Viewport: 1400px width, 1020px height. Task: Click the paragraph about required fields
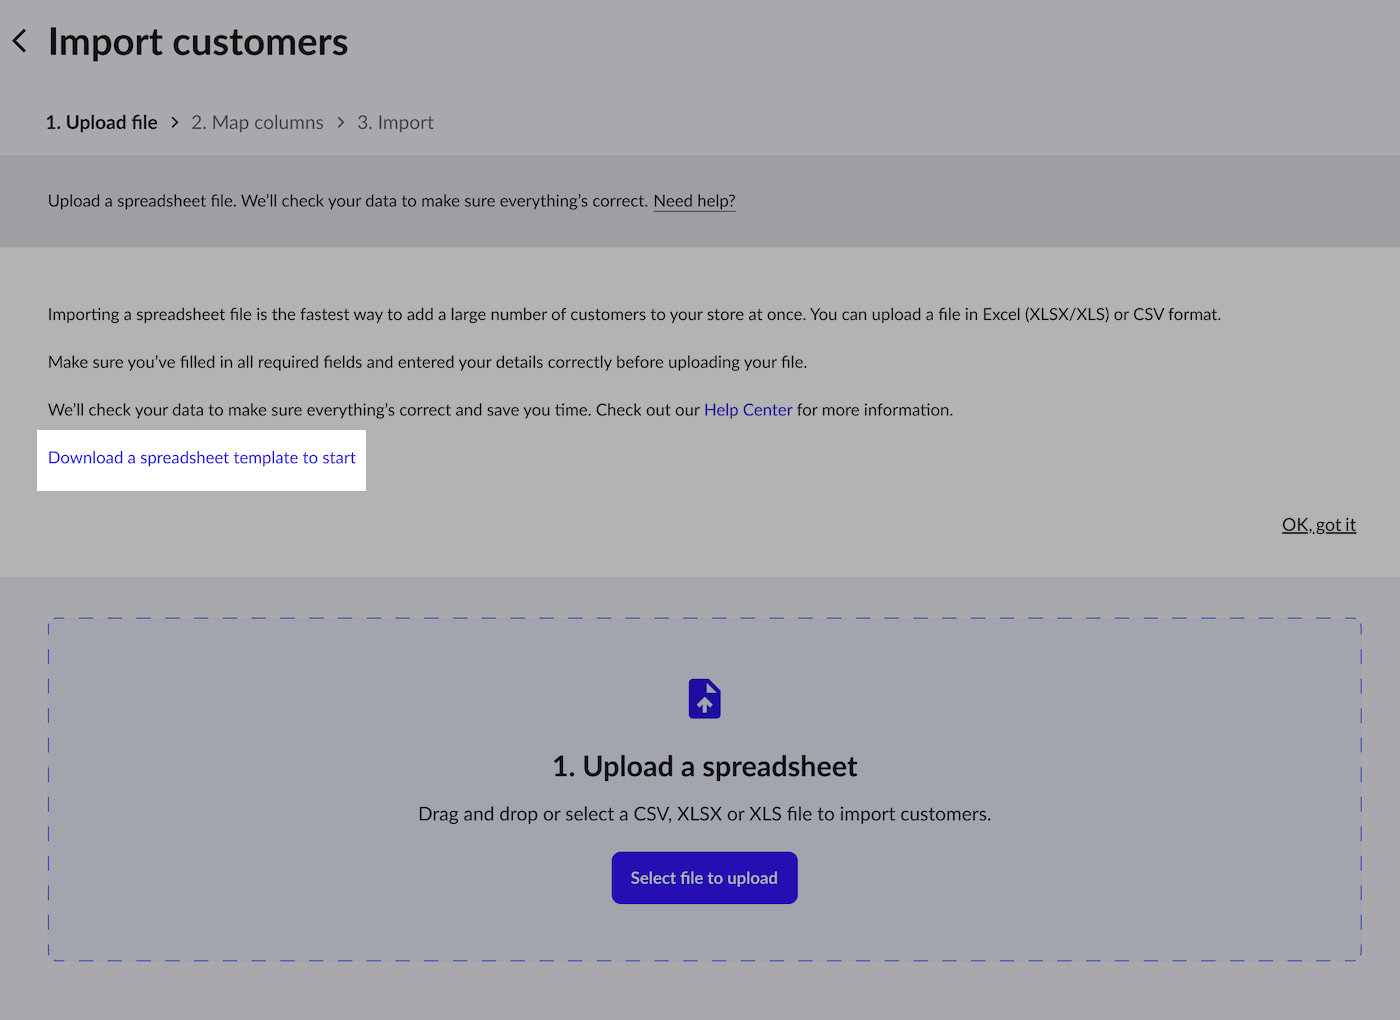[427, 362]
